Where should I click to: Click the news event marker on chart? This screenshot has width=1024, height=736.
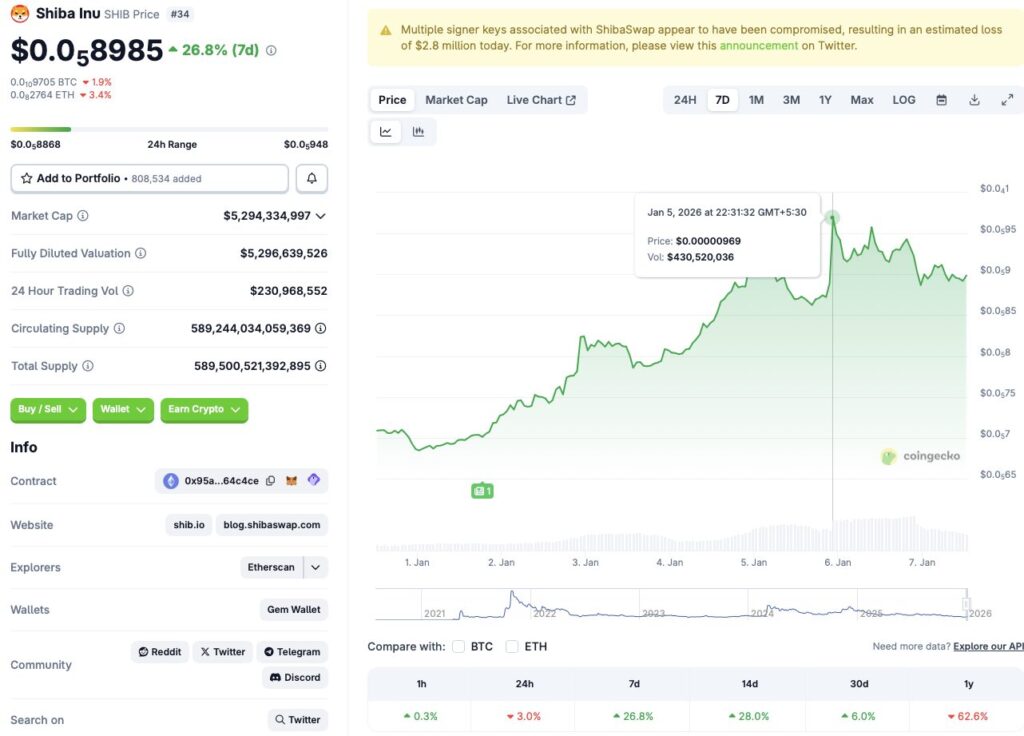point(482,491)
